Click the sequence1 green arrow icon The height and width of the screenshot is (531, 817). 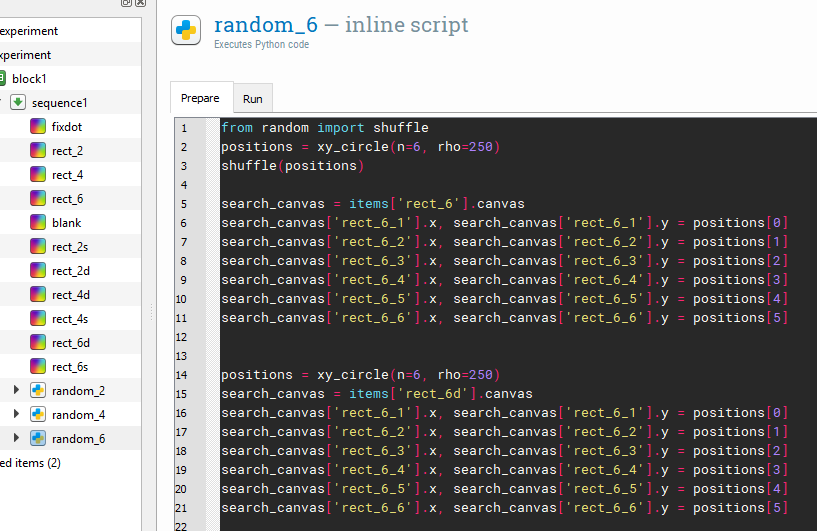click(x=18, y=102)
